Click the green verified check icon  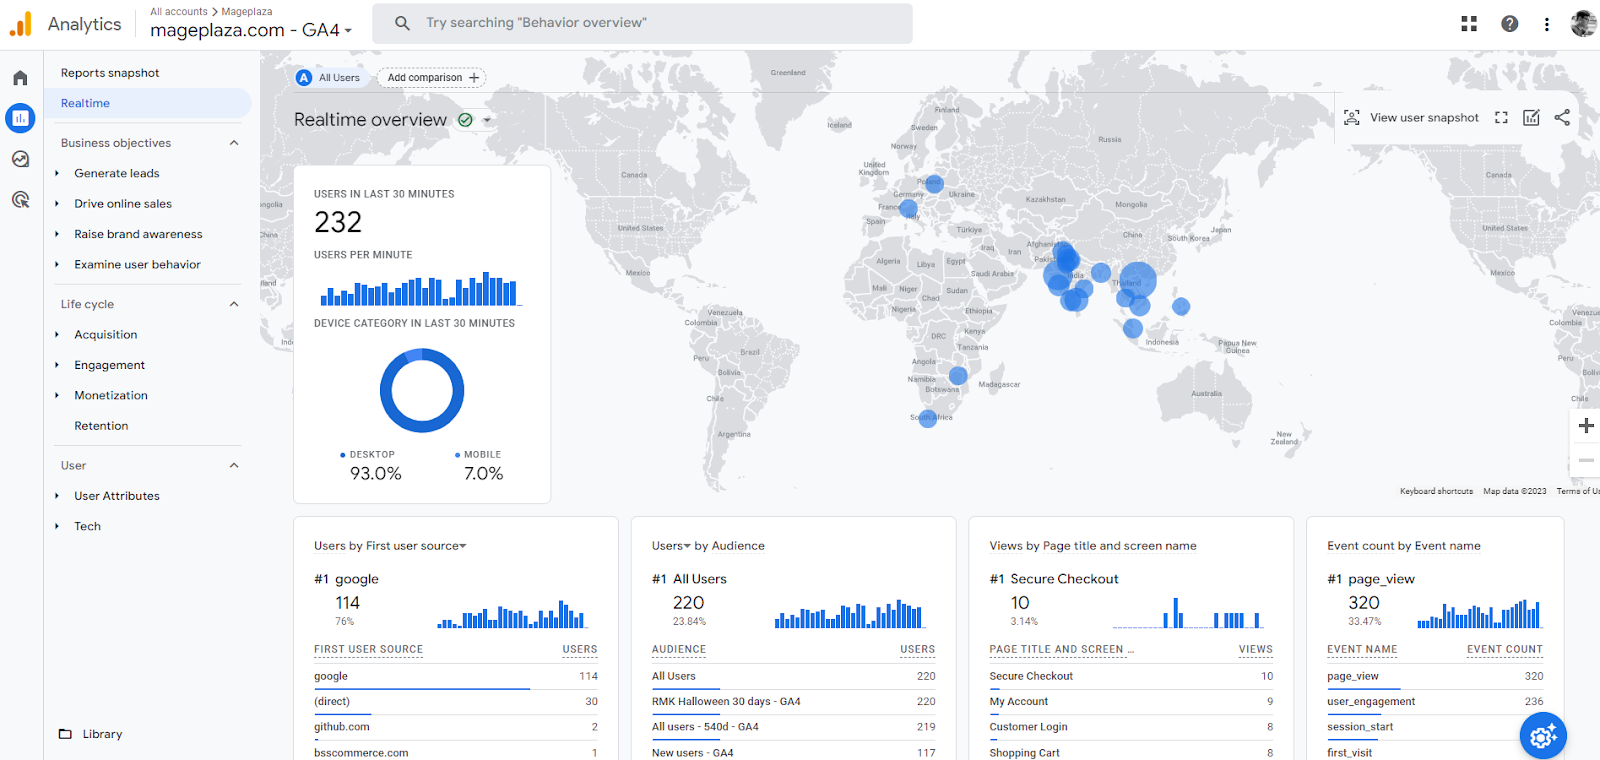point(465,120)
